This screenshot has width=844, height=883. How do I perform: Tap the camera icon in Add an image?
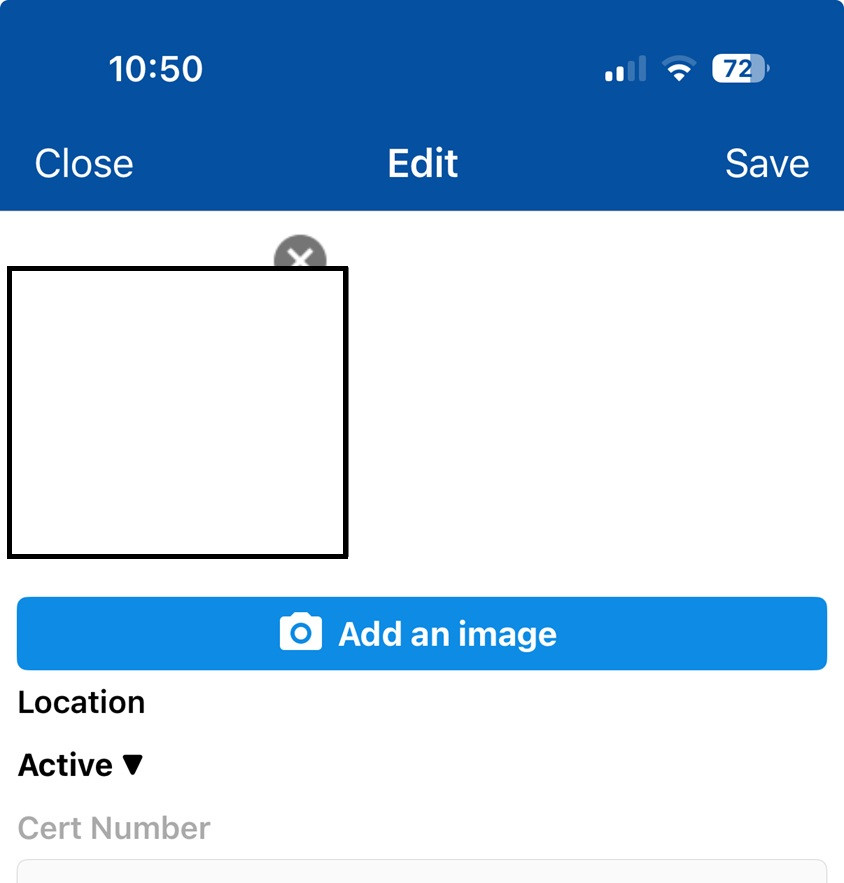click(301, 632)
